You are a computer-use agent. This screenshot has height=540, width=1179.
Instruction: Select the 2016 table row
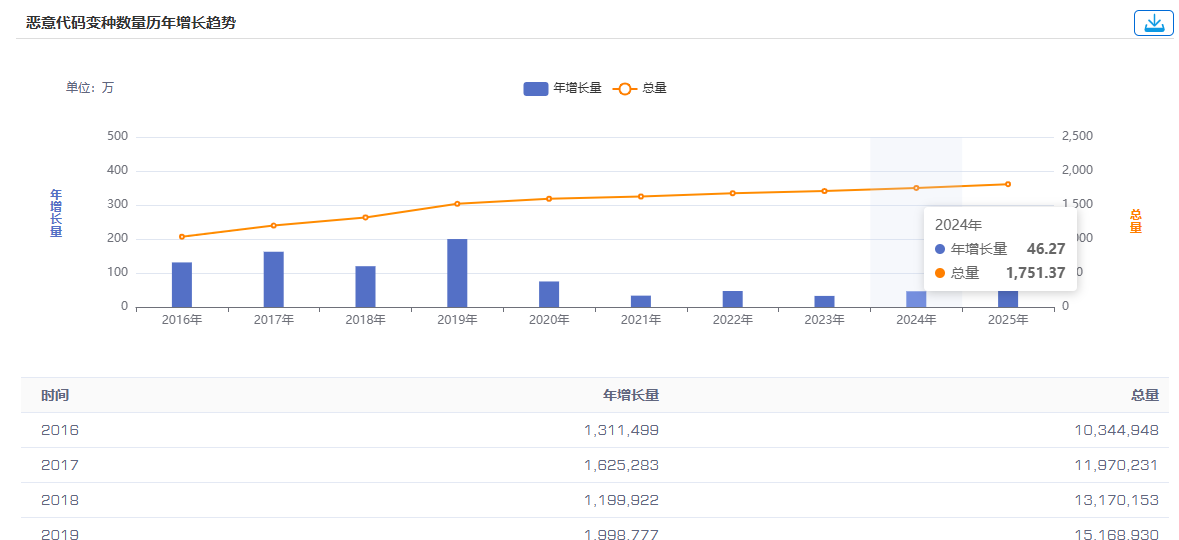click(x=595, y=430)
